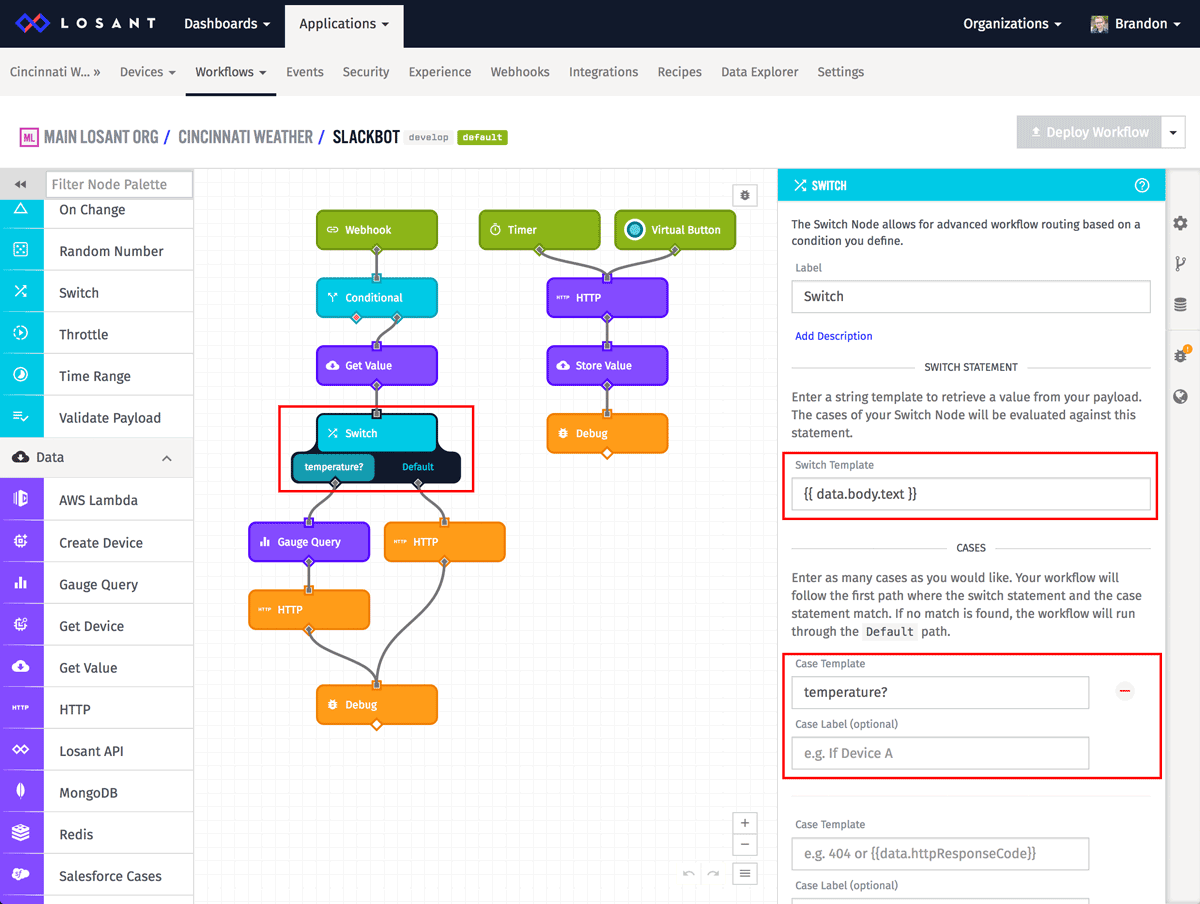Open the Organizations dropdown

click(1012, 24)
